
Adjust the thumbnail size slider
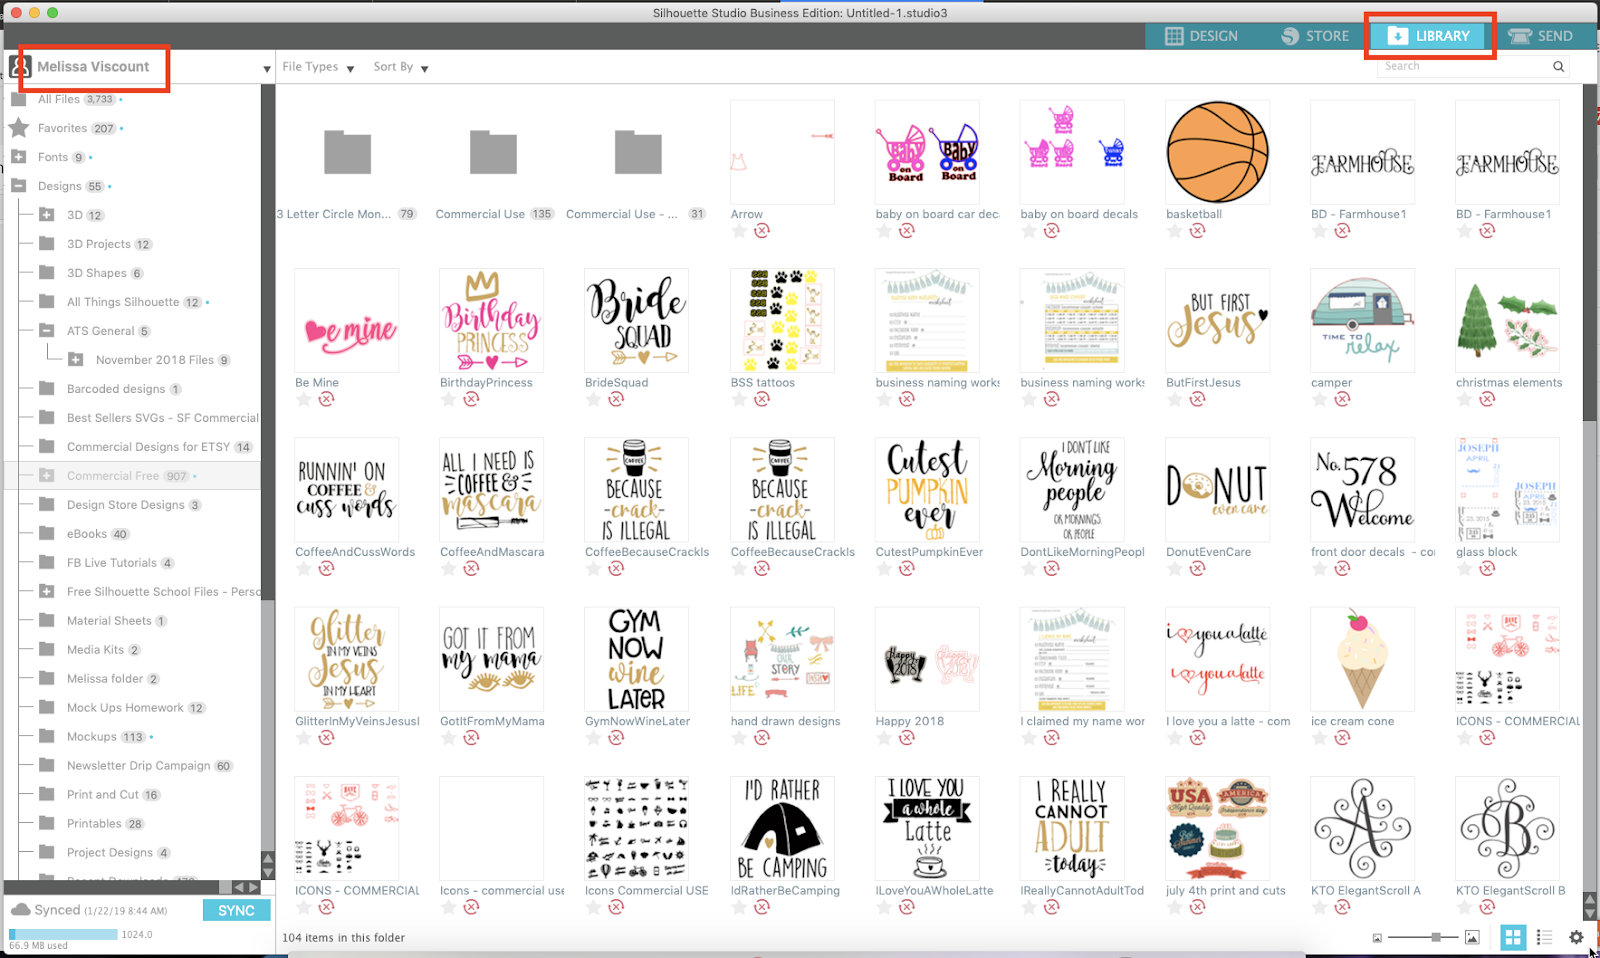1436,937
